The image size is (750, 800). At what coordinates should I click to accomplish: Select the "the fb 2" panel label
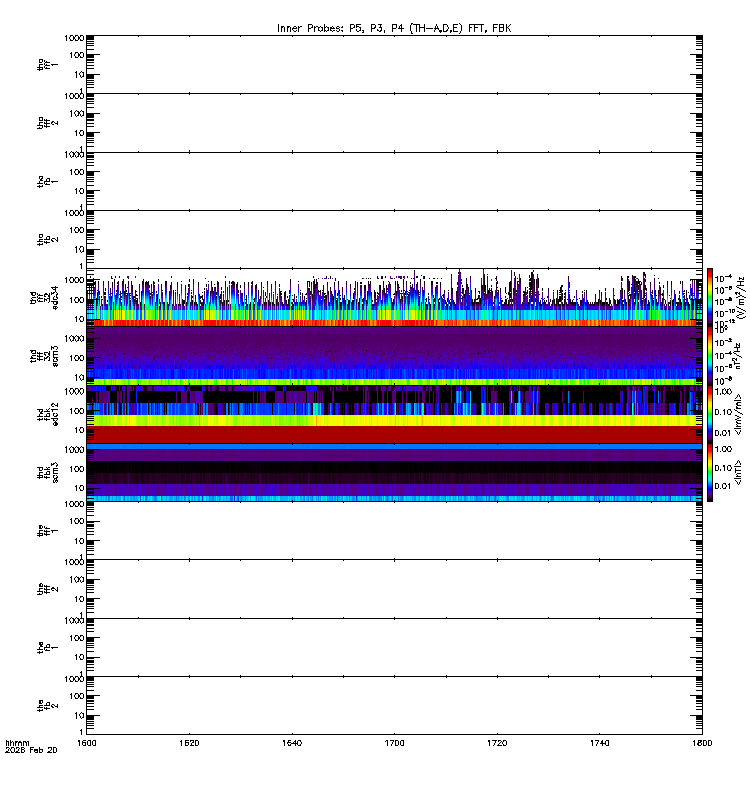pos(47,706)
